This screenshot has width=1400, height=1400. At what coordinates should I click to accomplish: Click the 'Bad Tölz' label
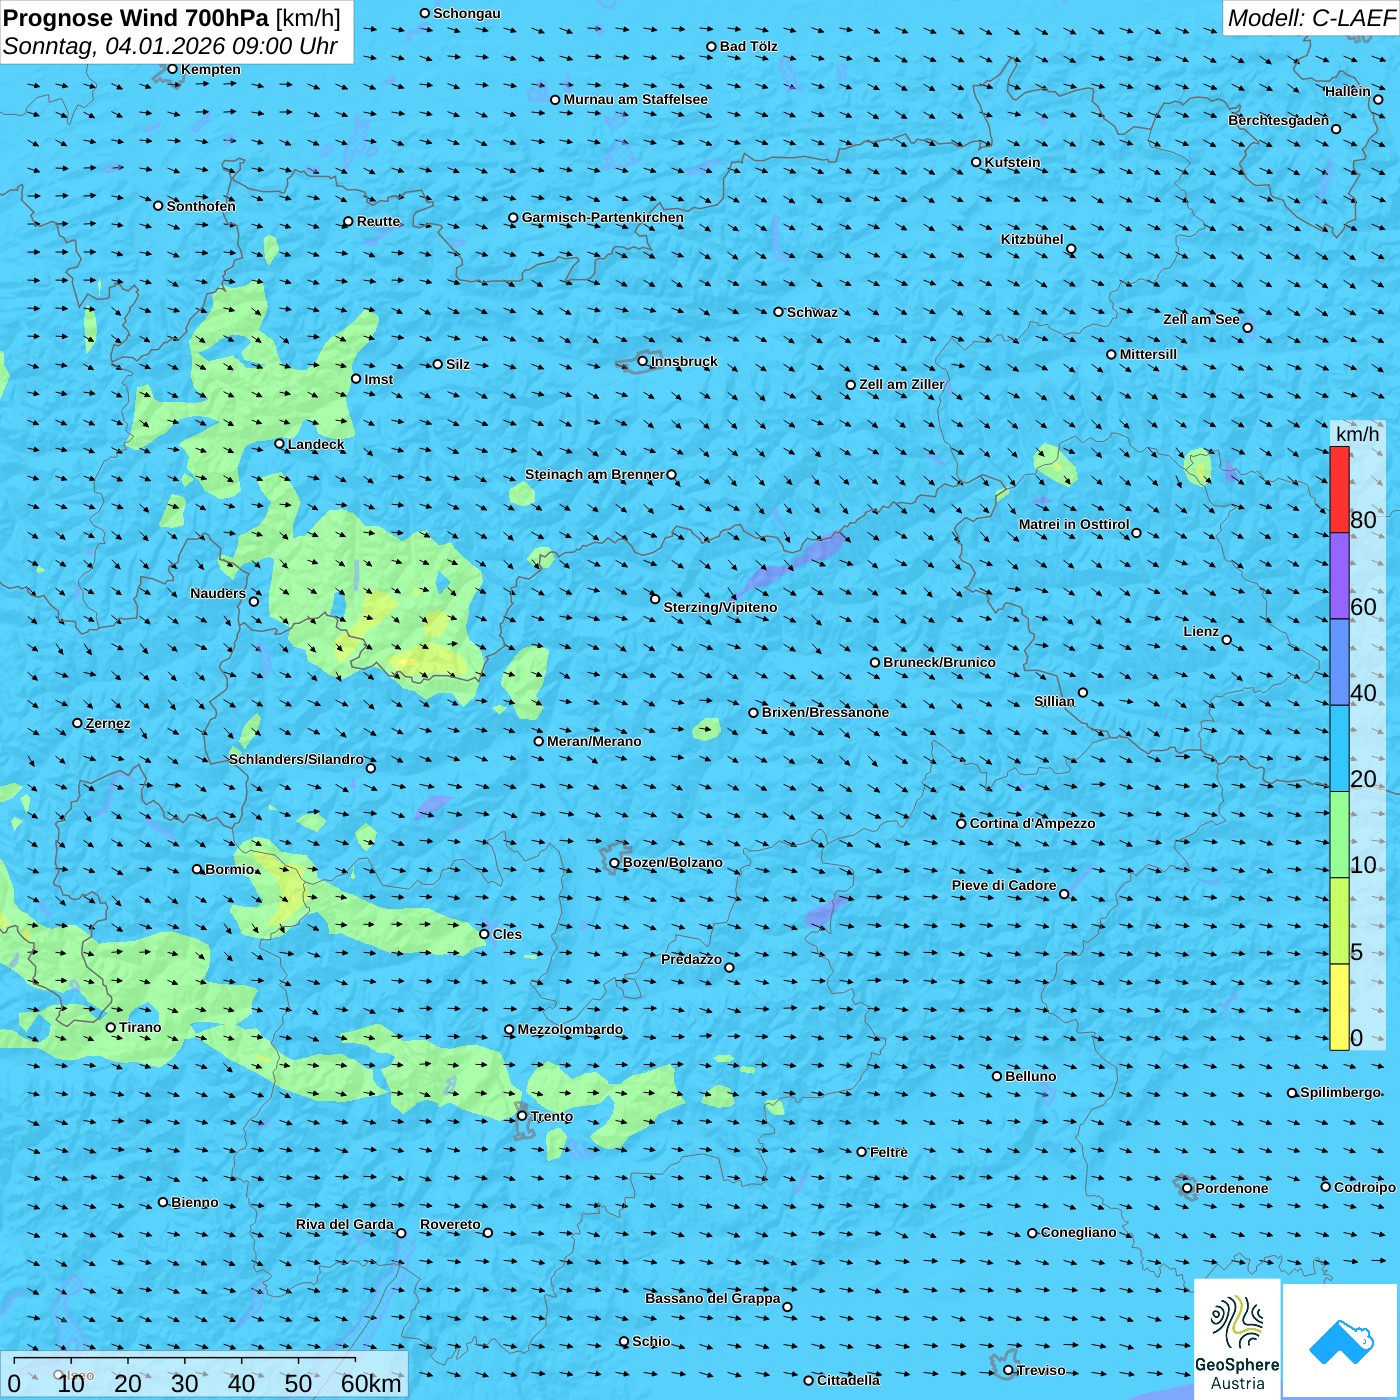pyautogui.click(x=749, y=46)
